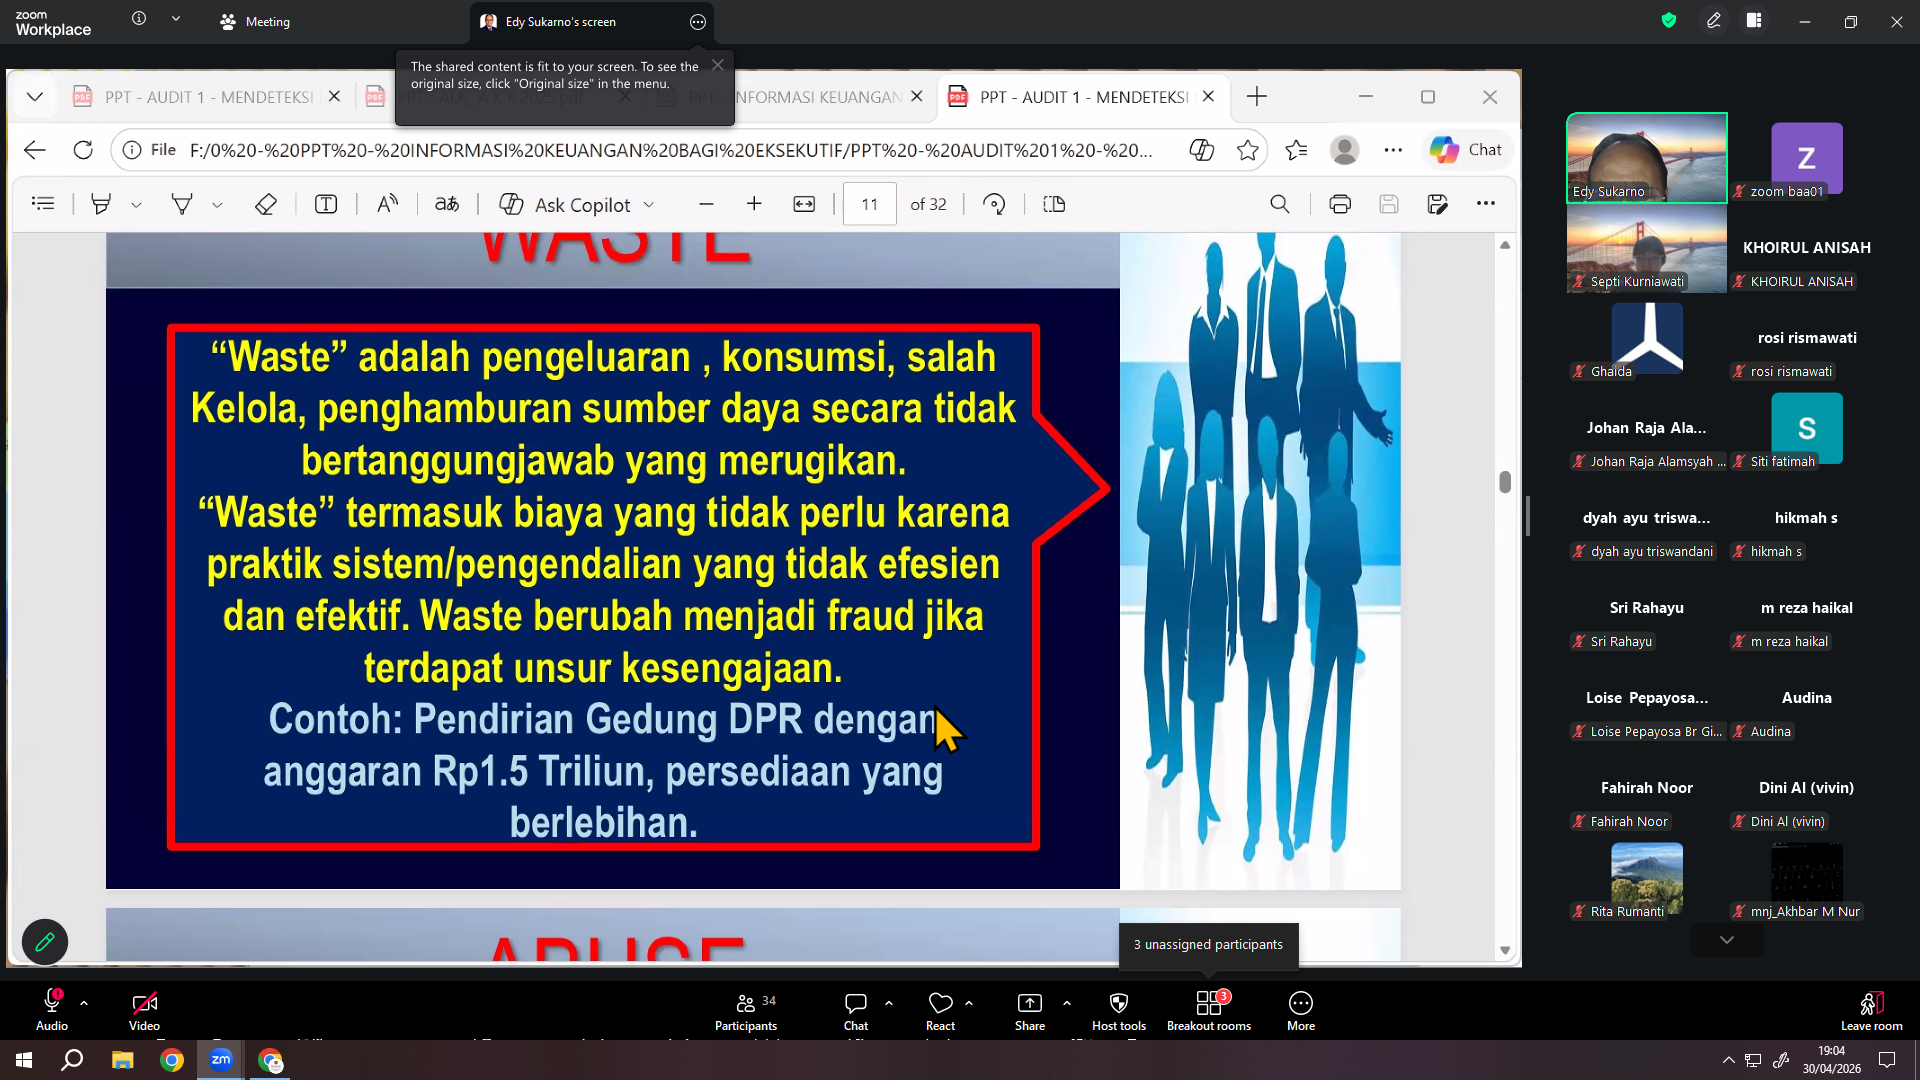The image size is (1920, 1080).
Task: Select the PDF eraser tool
Action: [265, 204]
